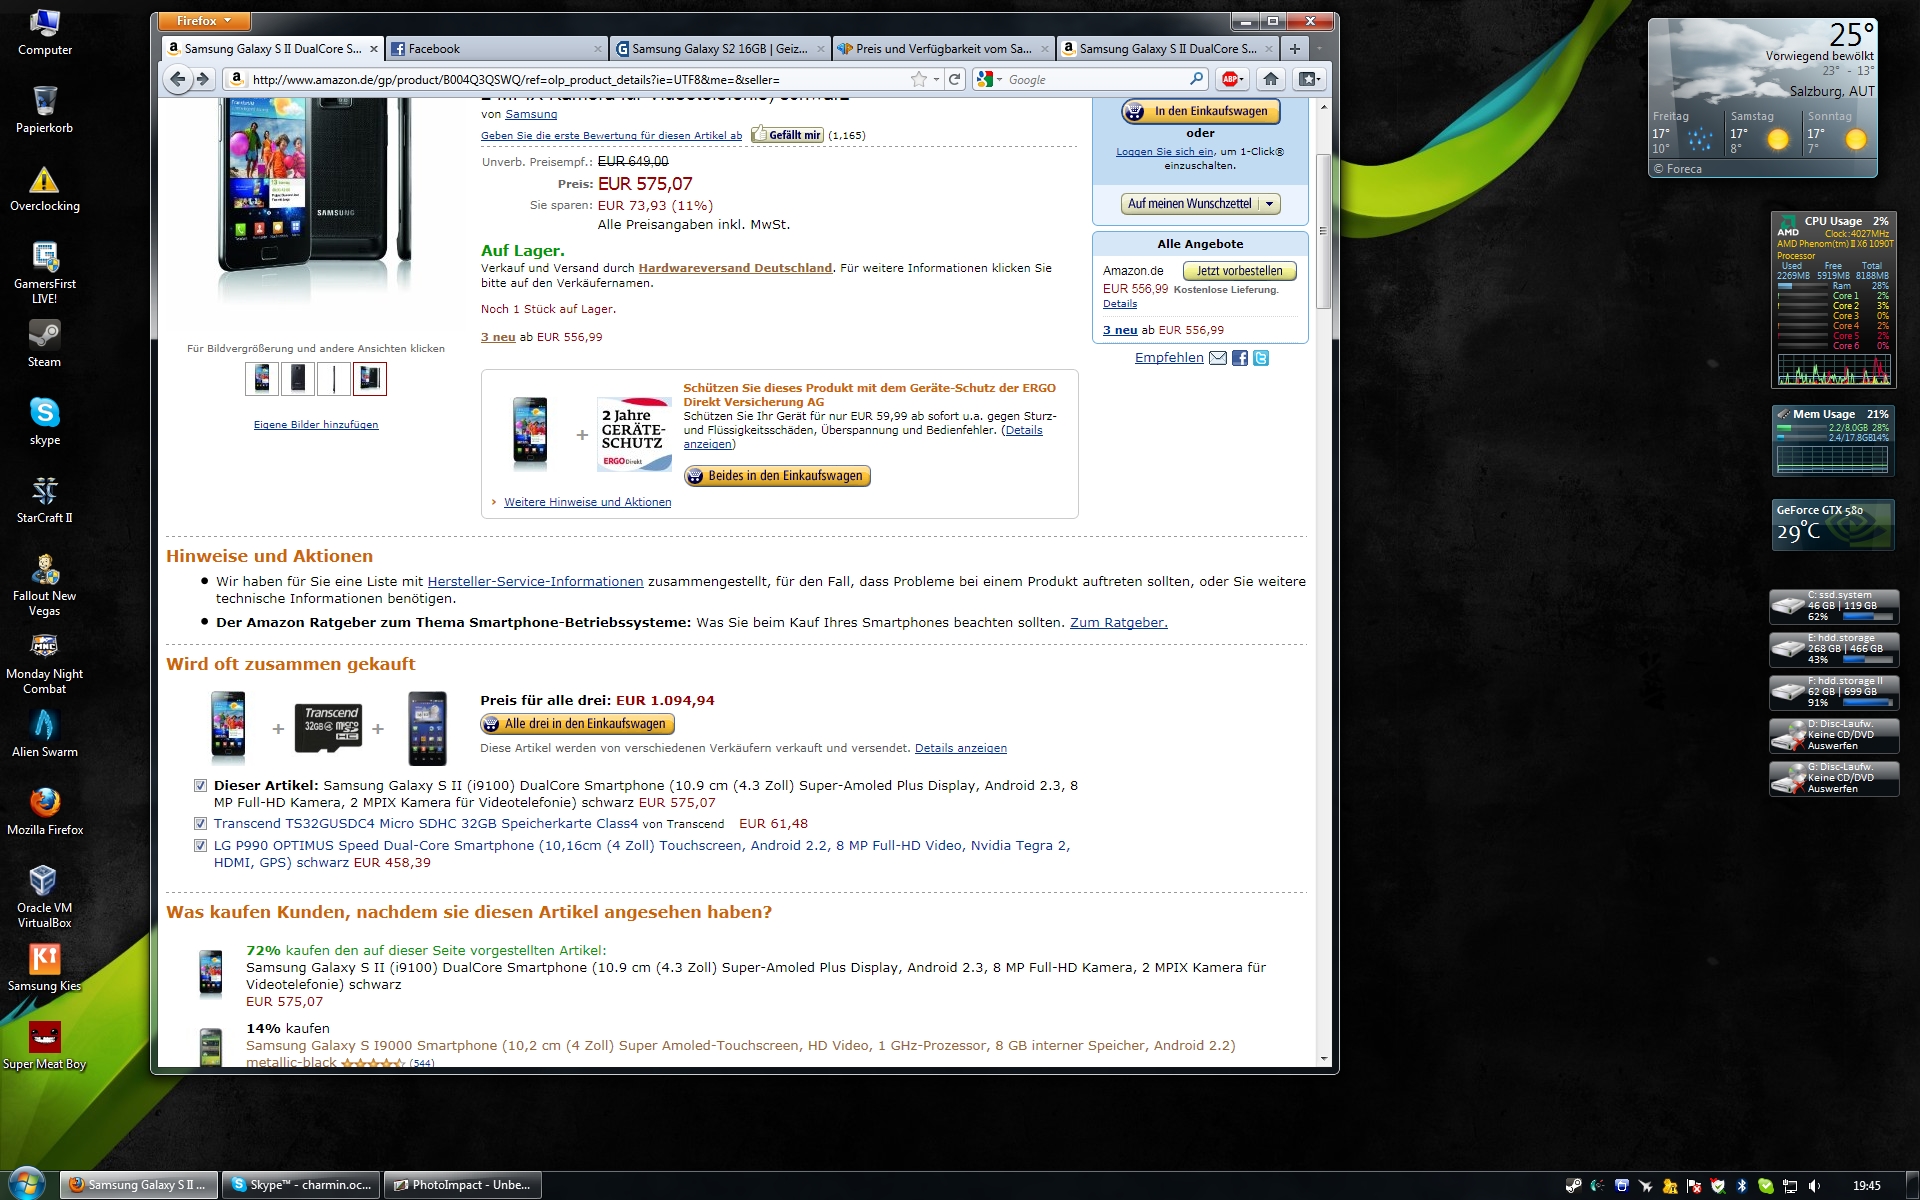Launch the Super Meat Boy shortcut
Viewport: 1920px width, 1200px height.
click(x=44, y=1047)
